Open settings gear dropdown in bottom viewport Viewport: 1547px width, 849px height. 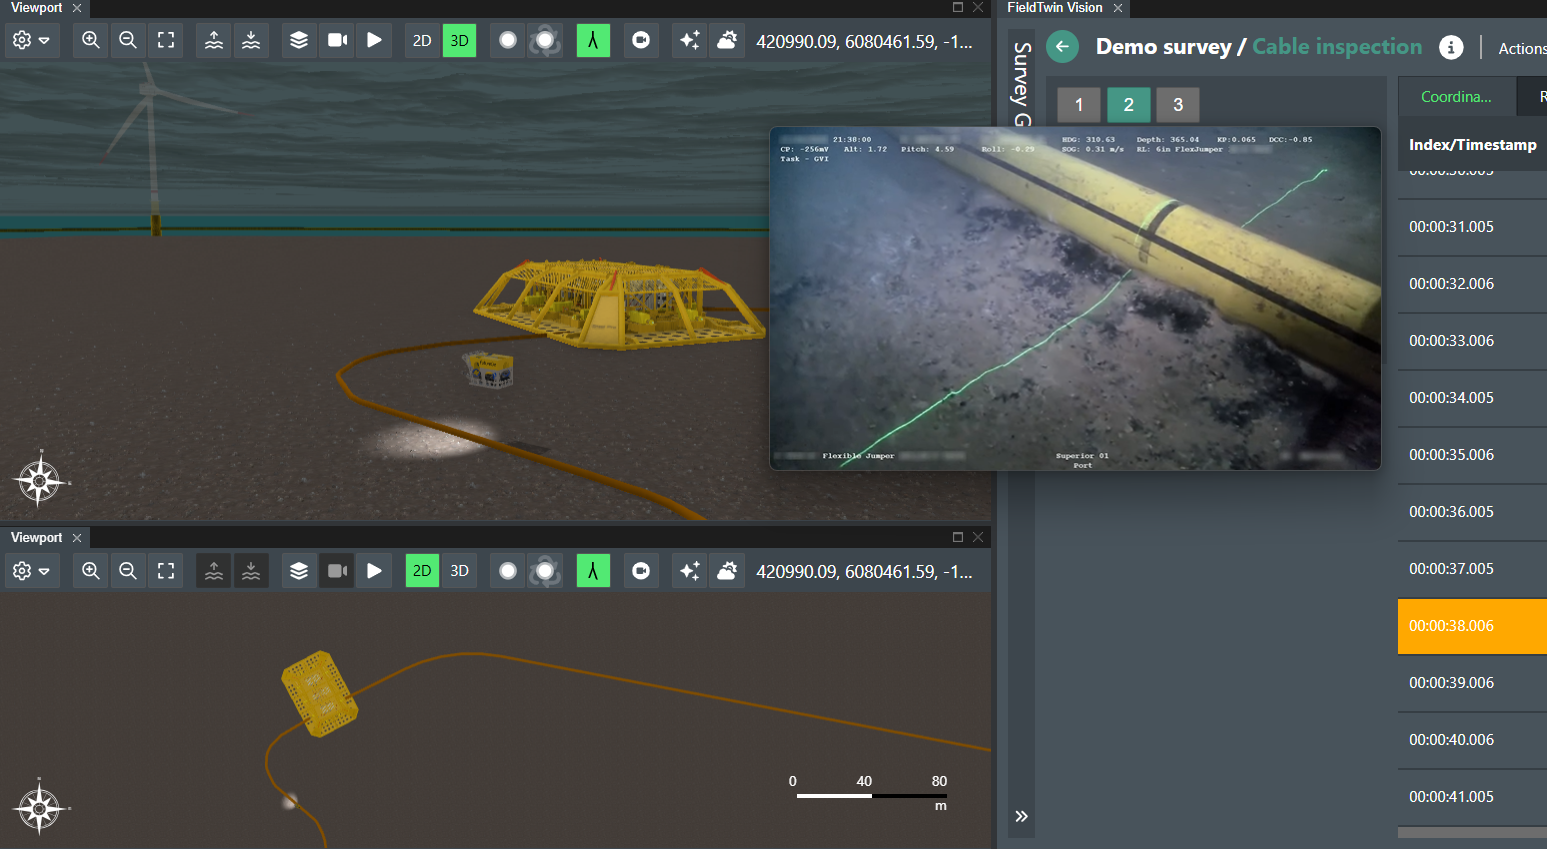tap(31, 570)
